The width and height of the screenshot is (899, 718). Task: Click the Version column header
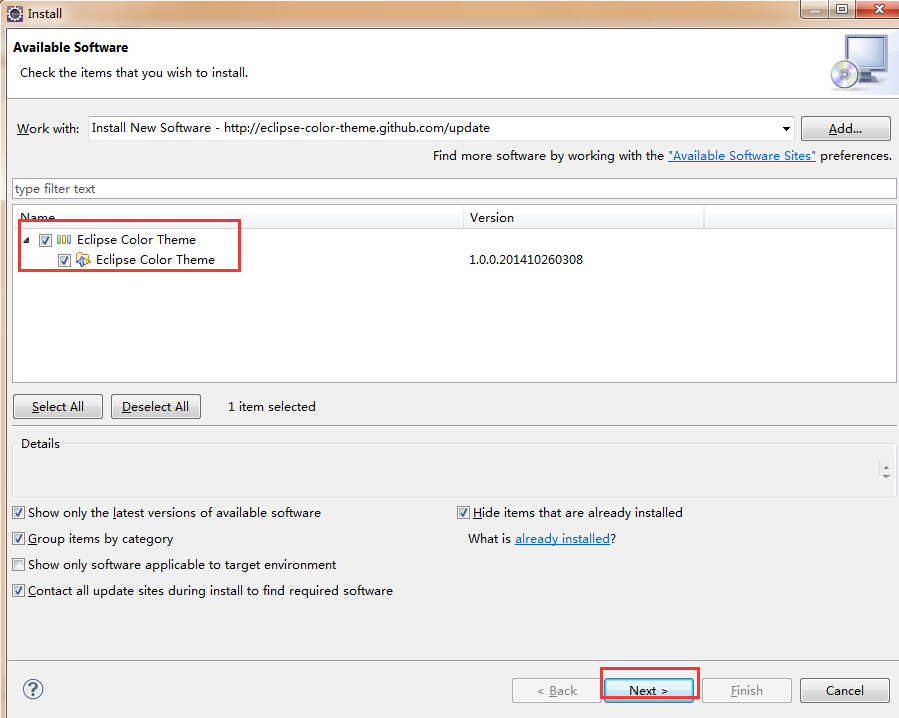tap(584, 218)
